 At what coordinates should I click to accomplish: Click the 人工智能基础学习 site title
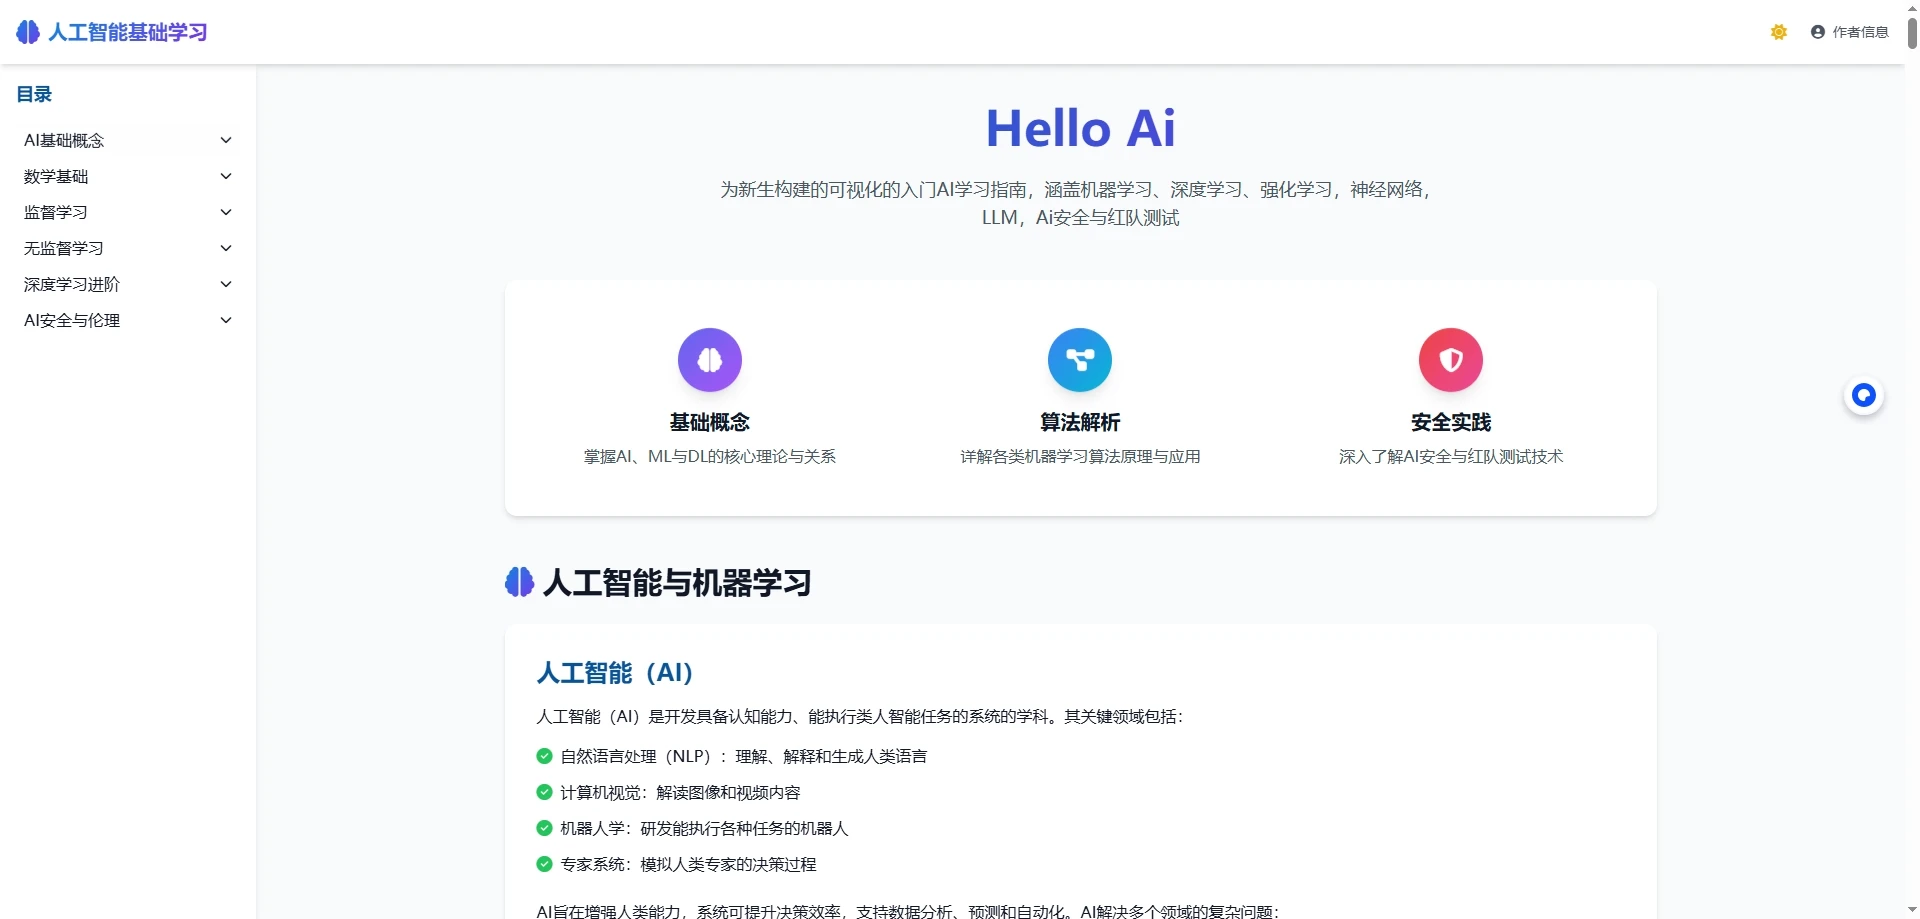(x=128, y=32)
